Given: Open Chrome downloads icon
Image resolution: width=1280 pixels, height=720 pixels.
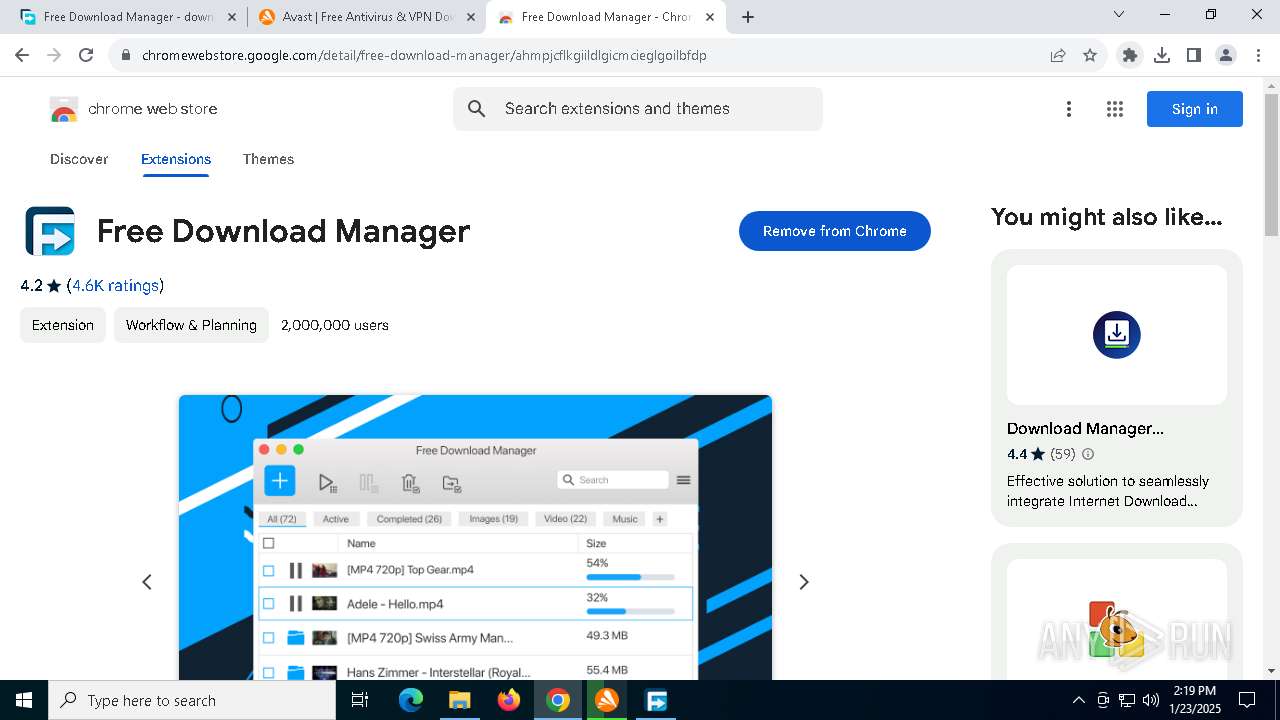Looking at the screenshot, I should point(1162,55).
